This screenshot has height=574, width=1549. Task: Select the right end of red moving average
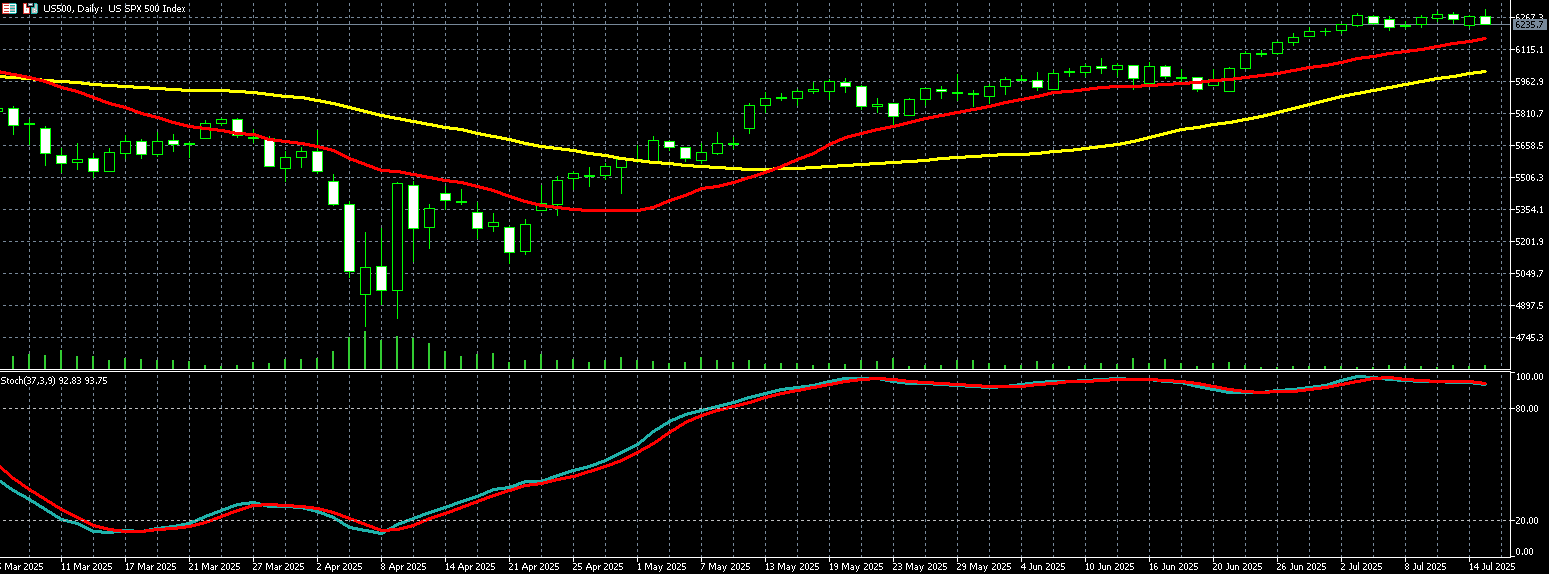click(1484, 39)
